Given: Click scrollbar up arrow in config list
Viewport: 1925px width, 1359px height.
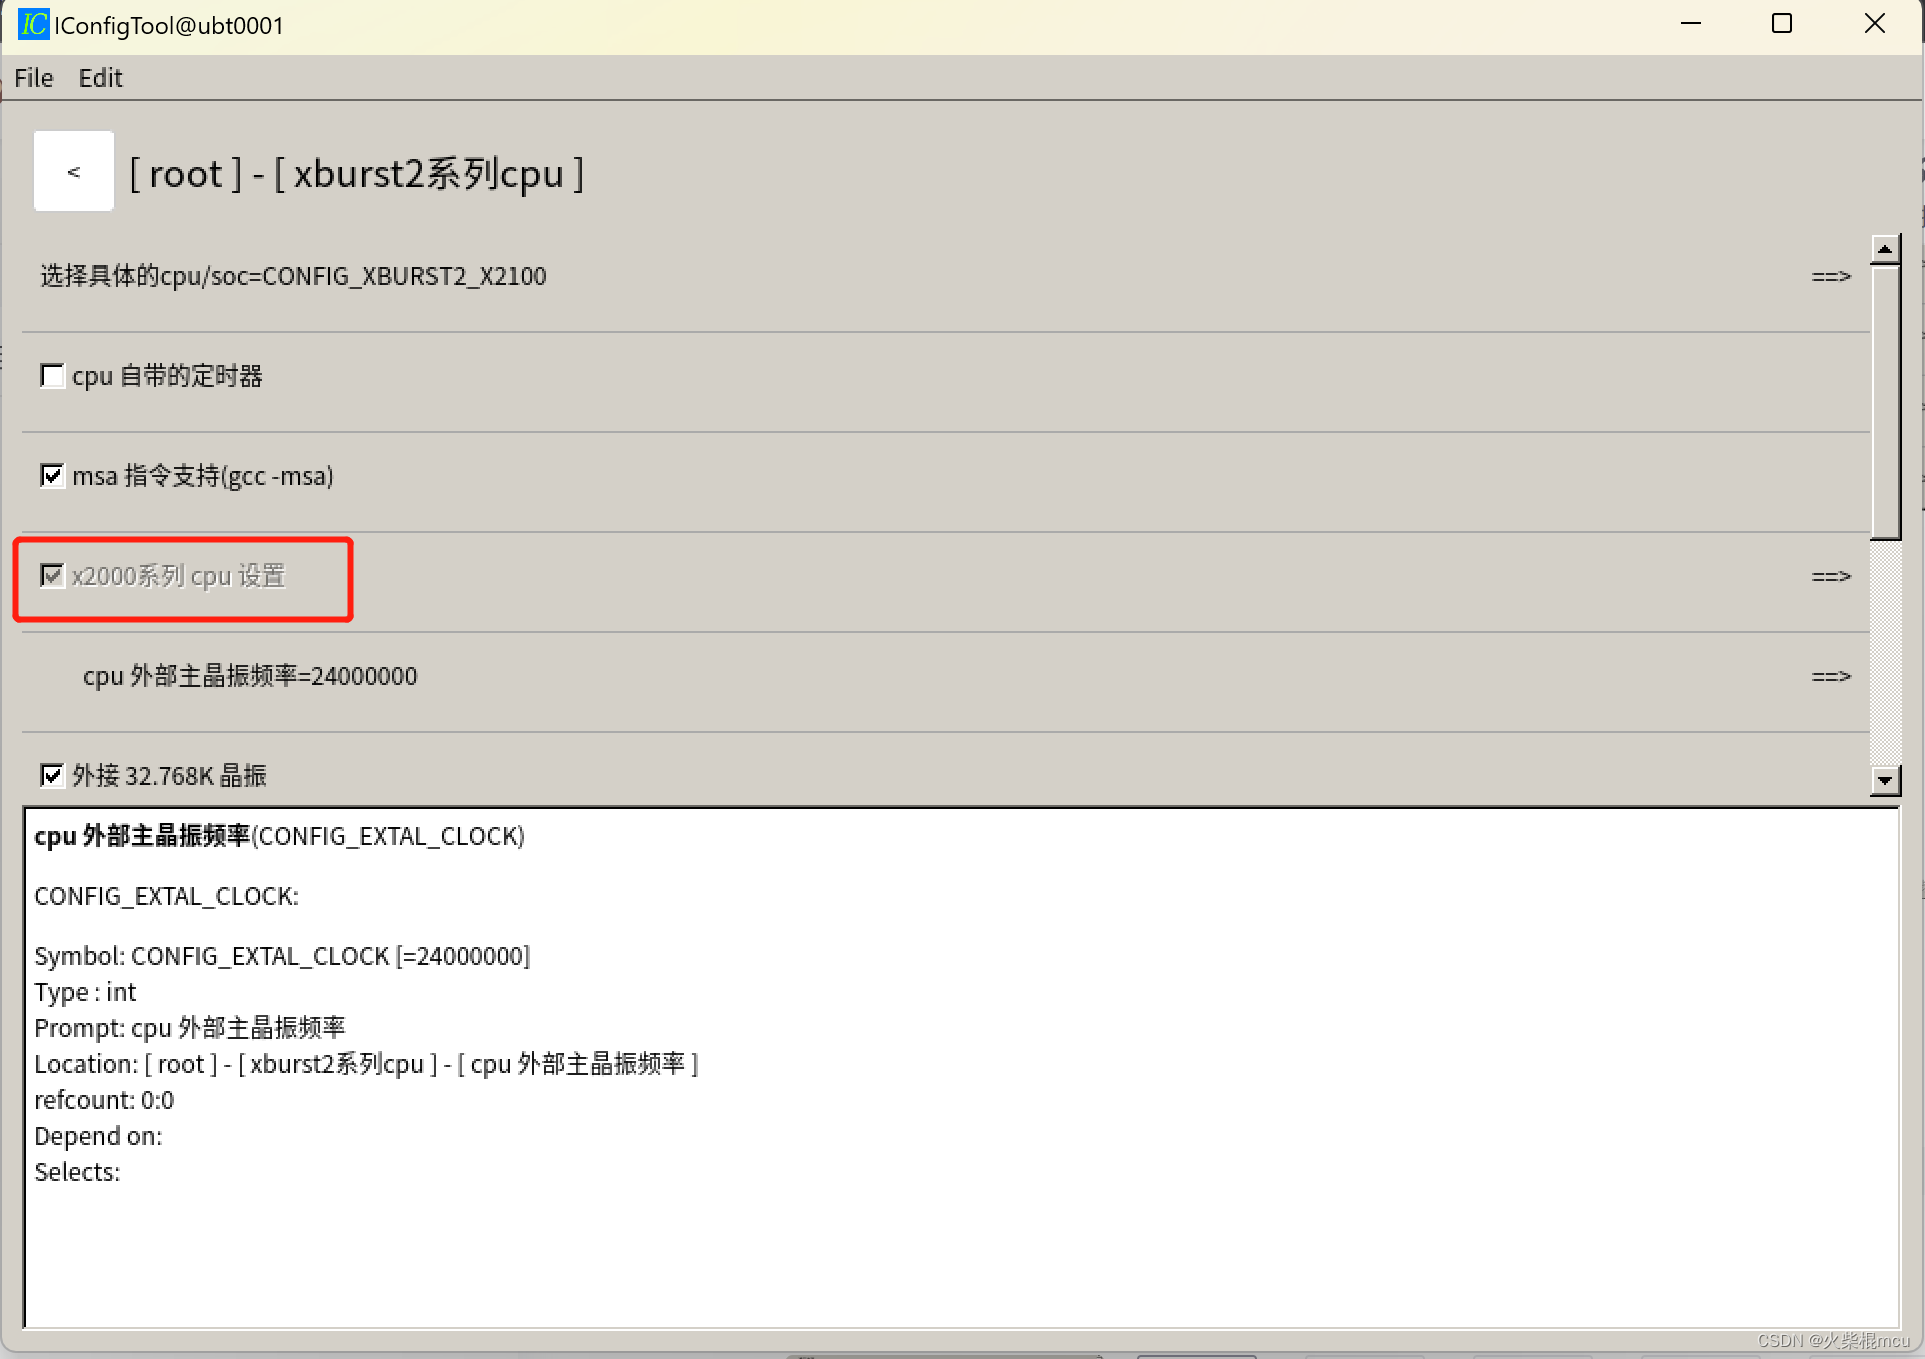Looking at the screenshot, I should 1885,249.
